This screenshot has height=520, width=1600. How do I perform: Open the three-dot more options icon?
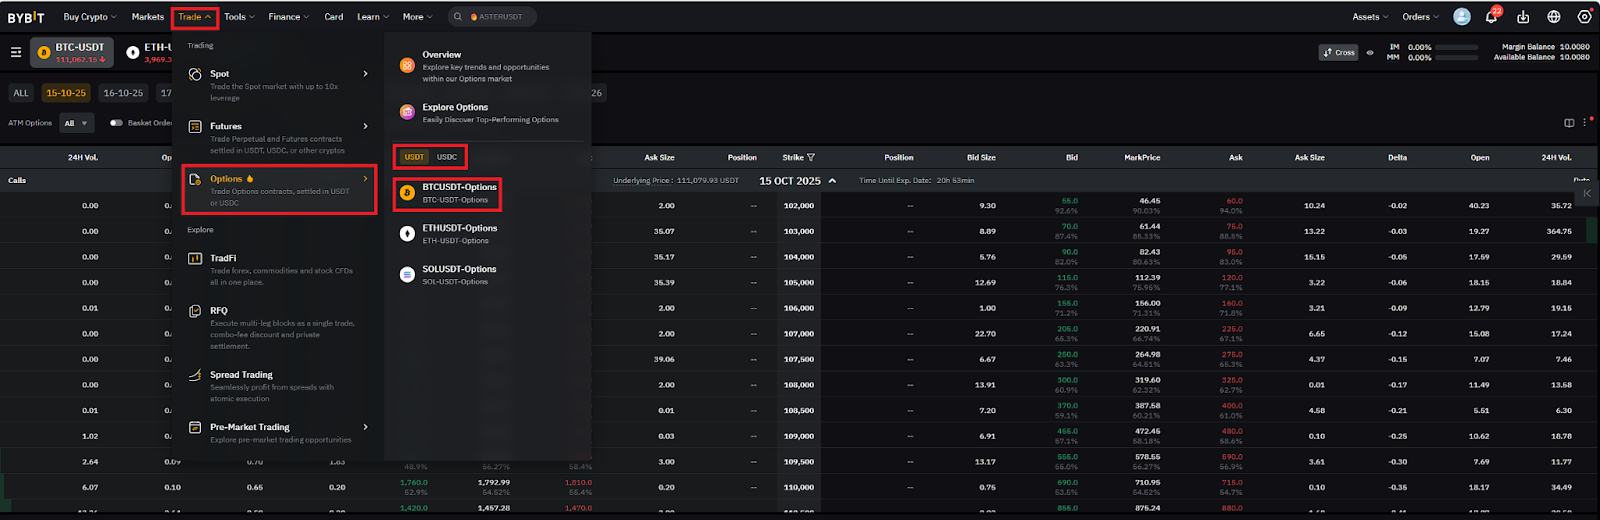[1584, 123]
